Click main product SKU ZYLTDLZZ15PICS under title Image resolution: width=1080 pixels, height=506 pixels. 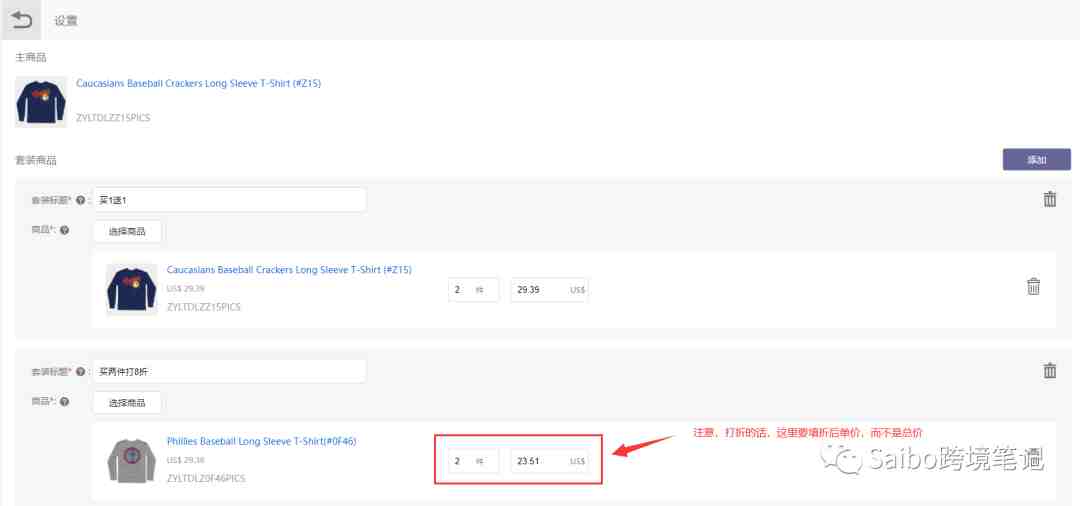(113, 118)
